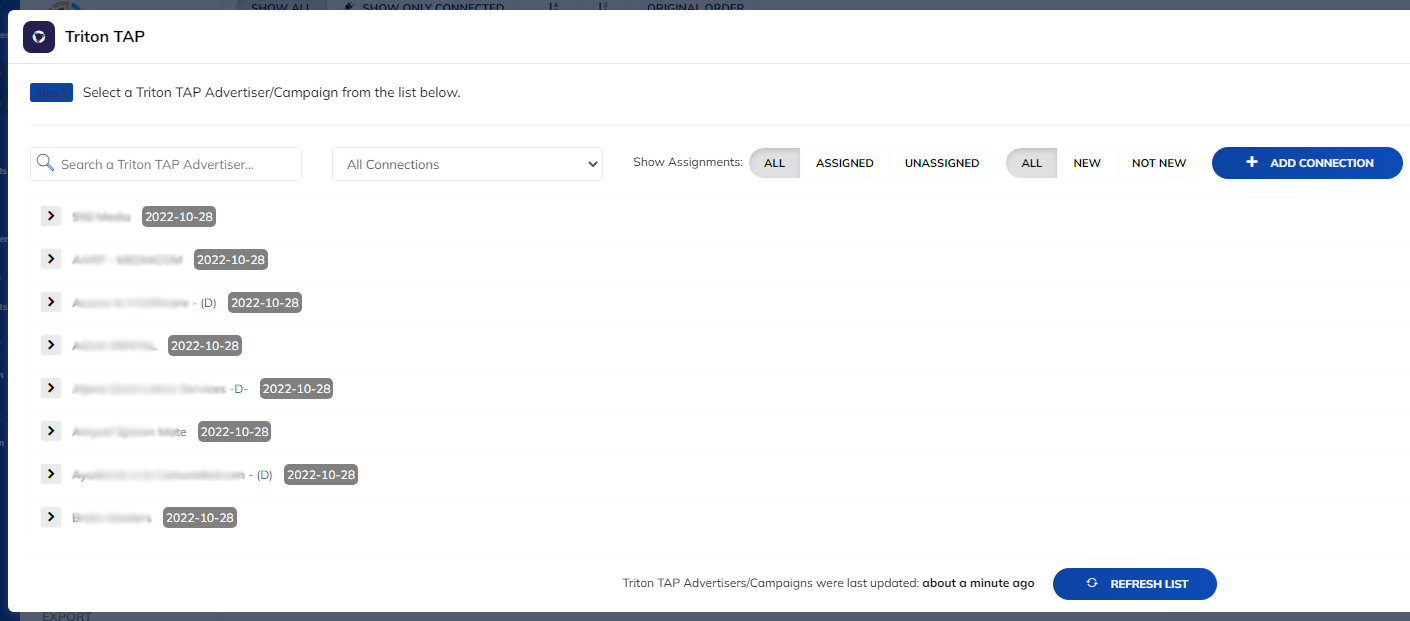Select ALL under Show Assignments
1410x621 pixels.
[x=774, y=163]
